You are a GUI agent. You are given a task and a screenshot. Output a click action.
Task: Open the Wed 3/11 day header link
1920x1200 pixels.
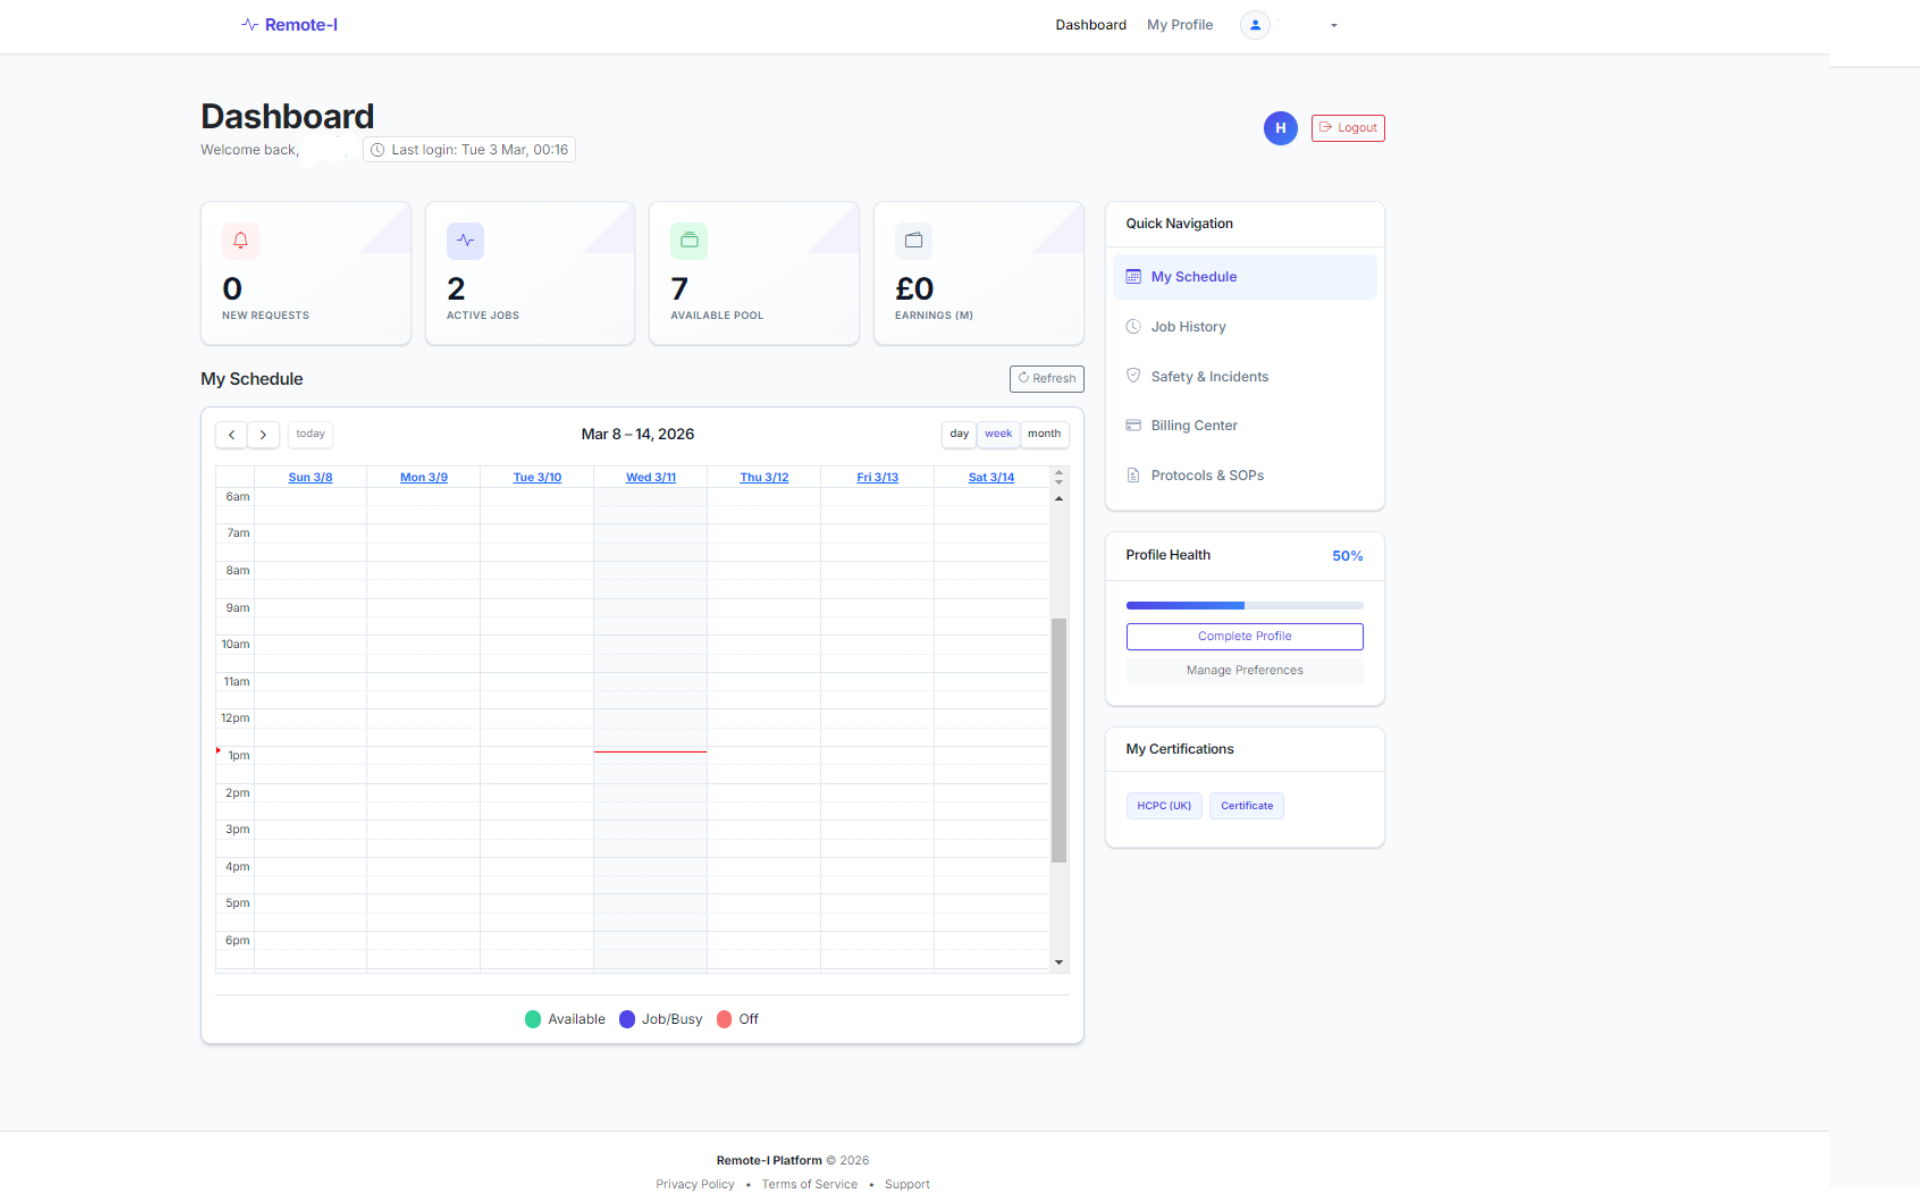pyautogui.click(x=651, y=478)
